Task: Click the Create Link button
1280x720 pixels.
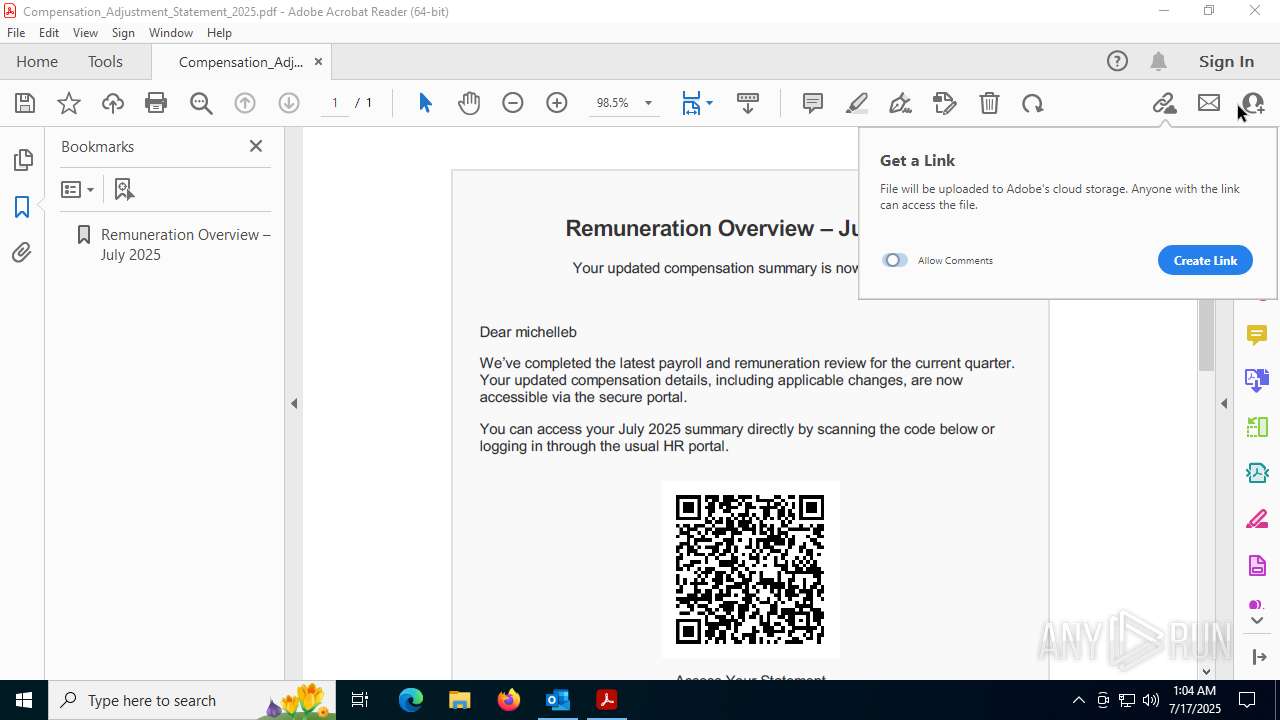Action: 1205,260
